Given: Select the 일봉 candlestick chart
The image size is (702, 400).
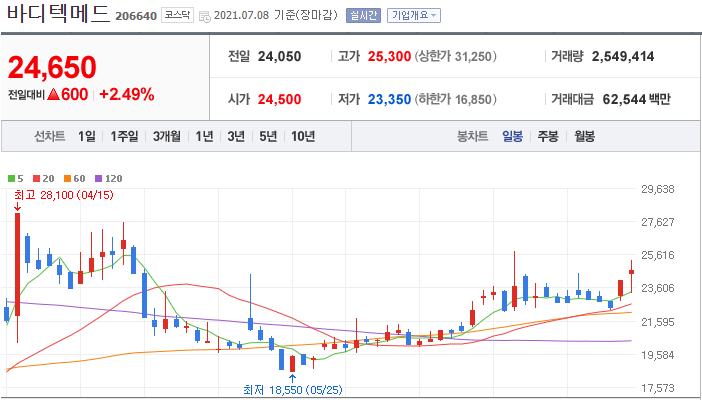Looking at the screenshot, I should point(512,136).
